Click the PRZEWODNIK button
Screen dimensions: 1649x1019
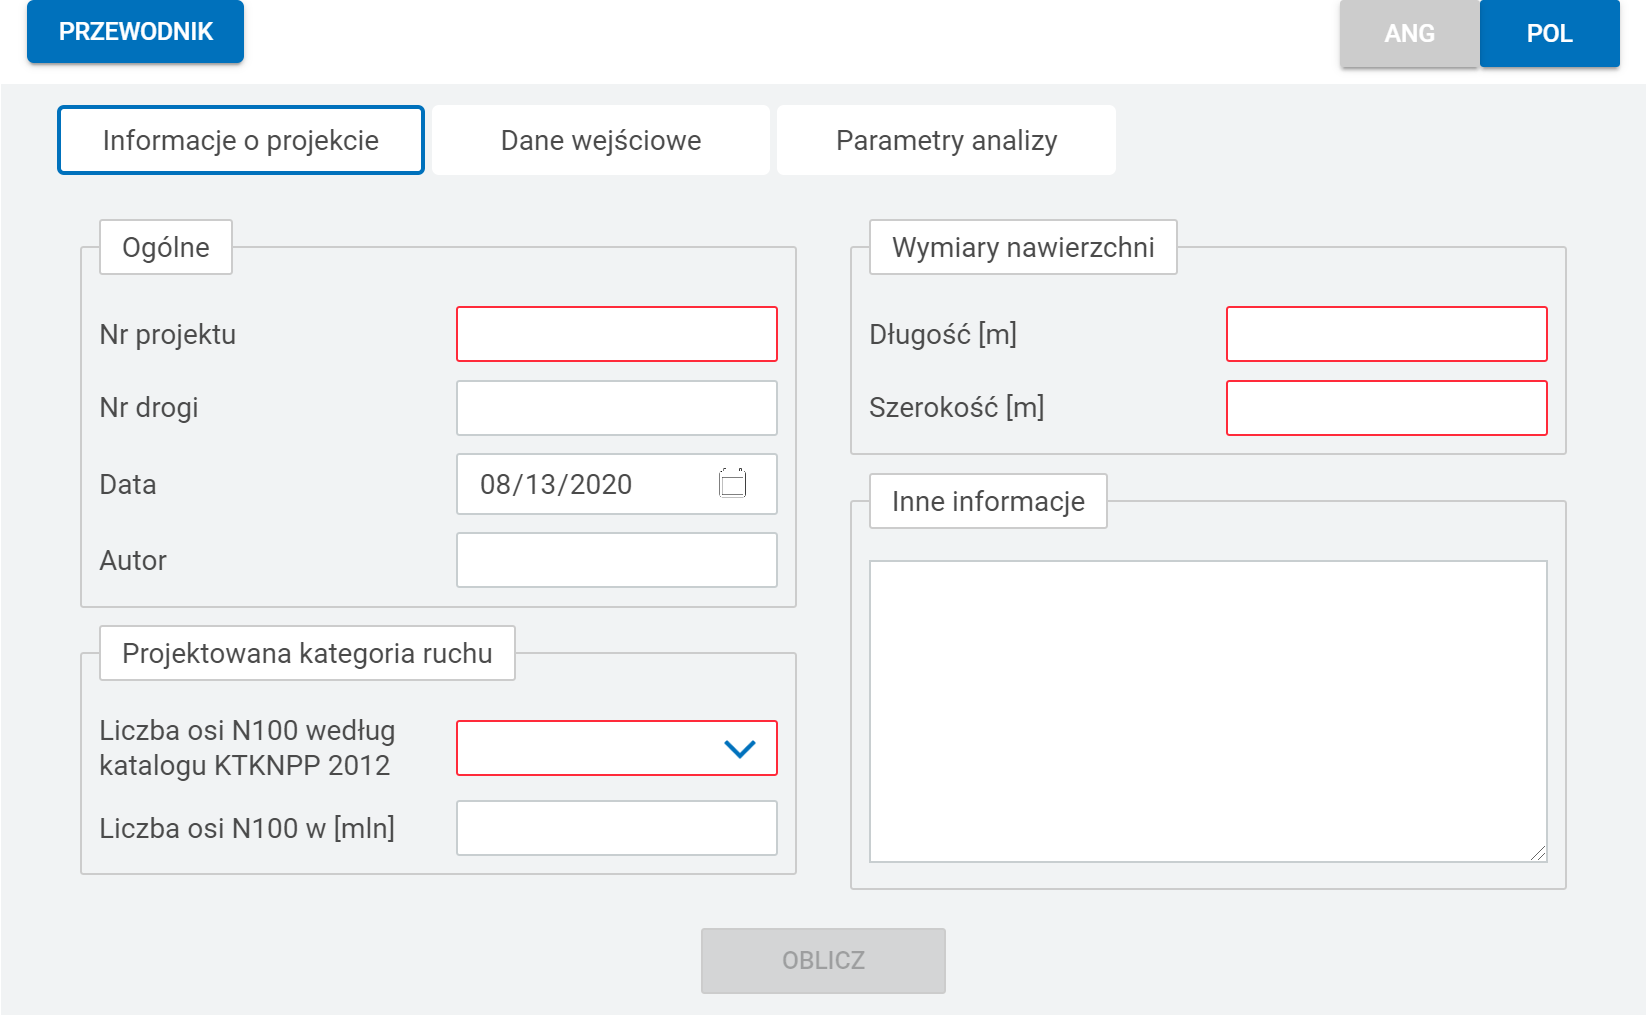(x=136, y=32)
